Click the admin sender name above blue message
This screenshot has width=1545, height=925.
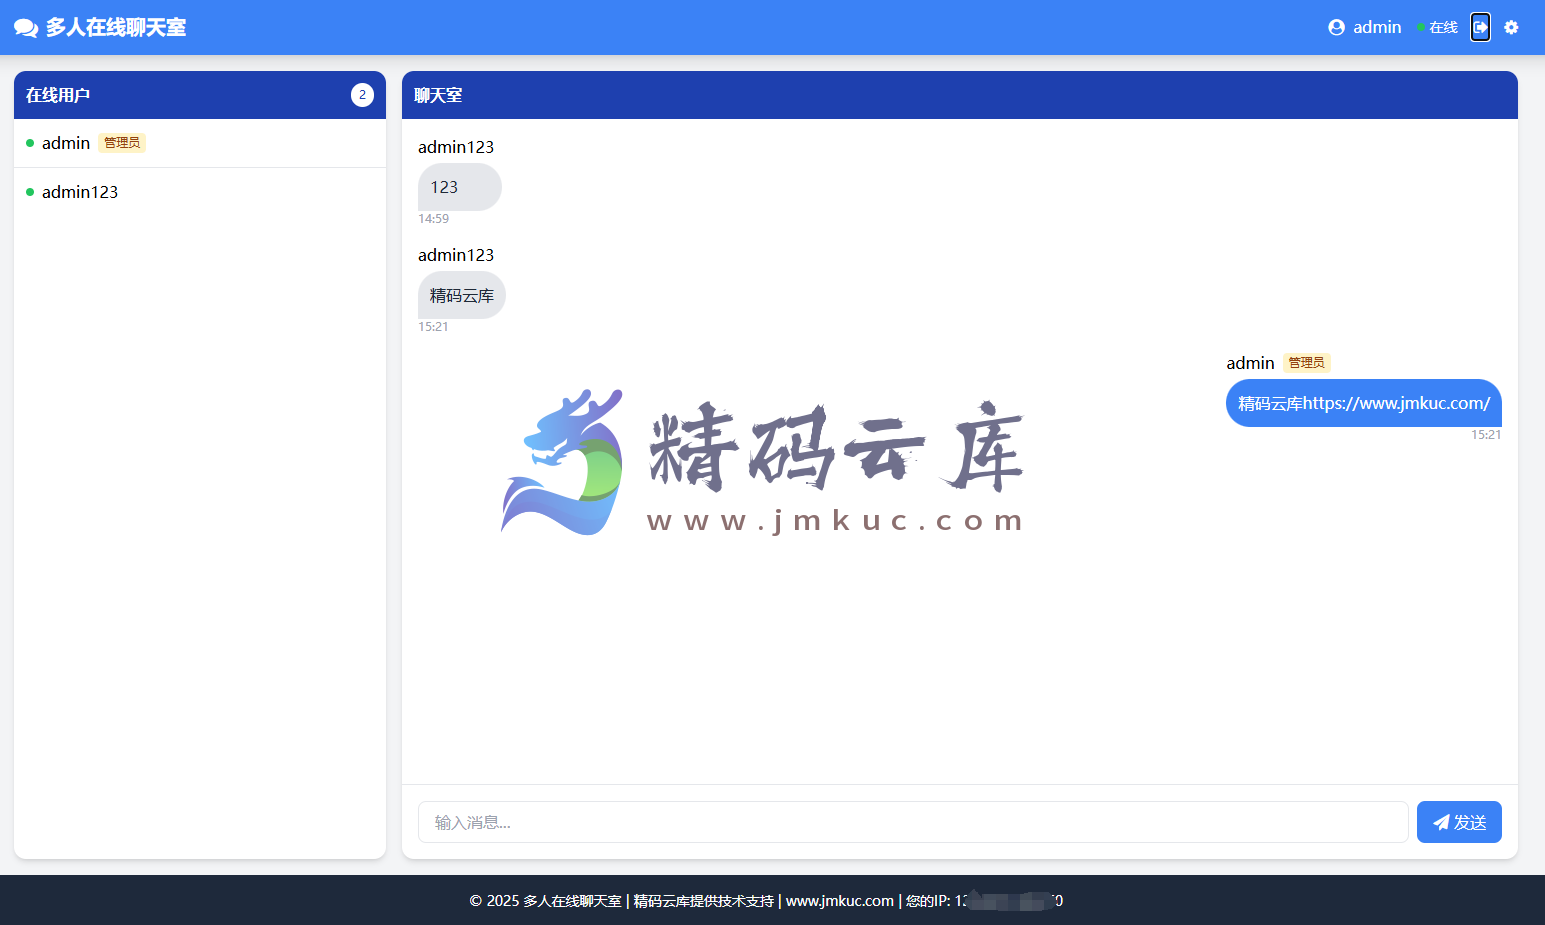tap(1250, 363)
